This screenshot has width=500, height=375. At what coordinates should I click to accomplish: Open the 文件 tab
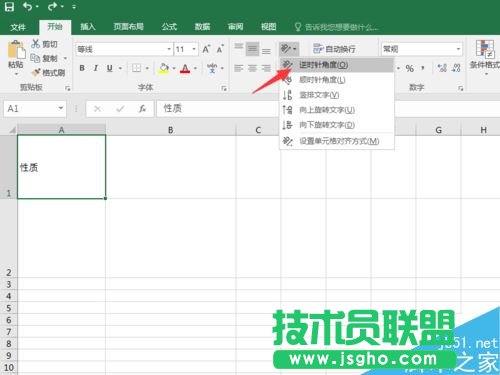click(18, 27)
